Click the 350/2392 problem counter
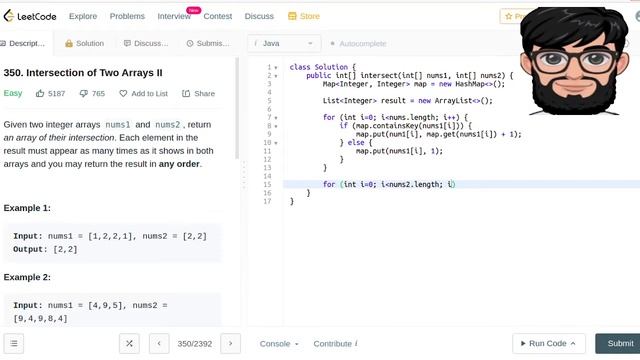 (x=195, y=344)
